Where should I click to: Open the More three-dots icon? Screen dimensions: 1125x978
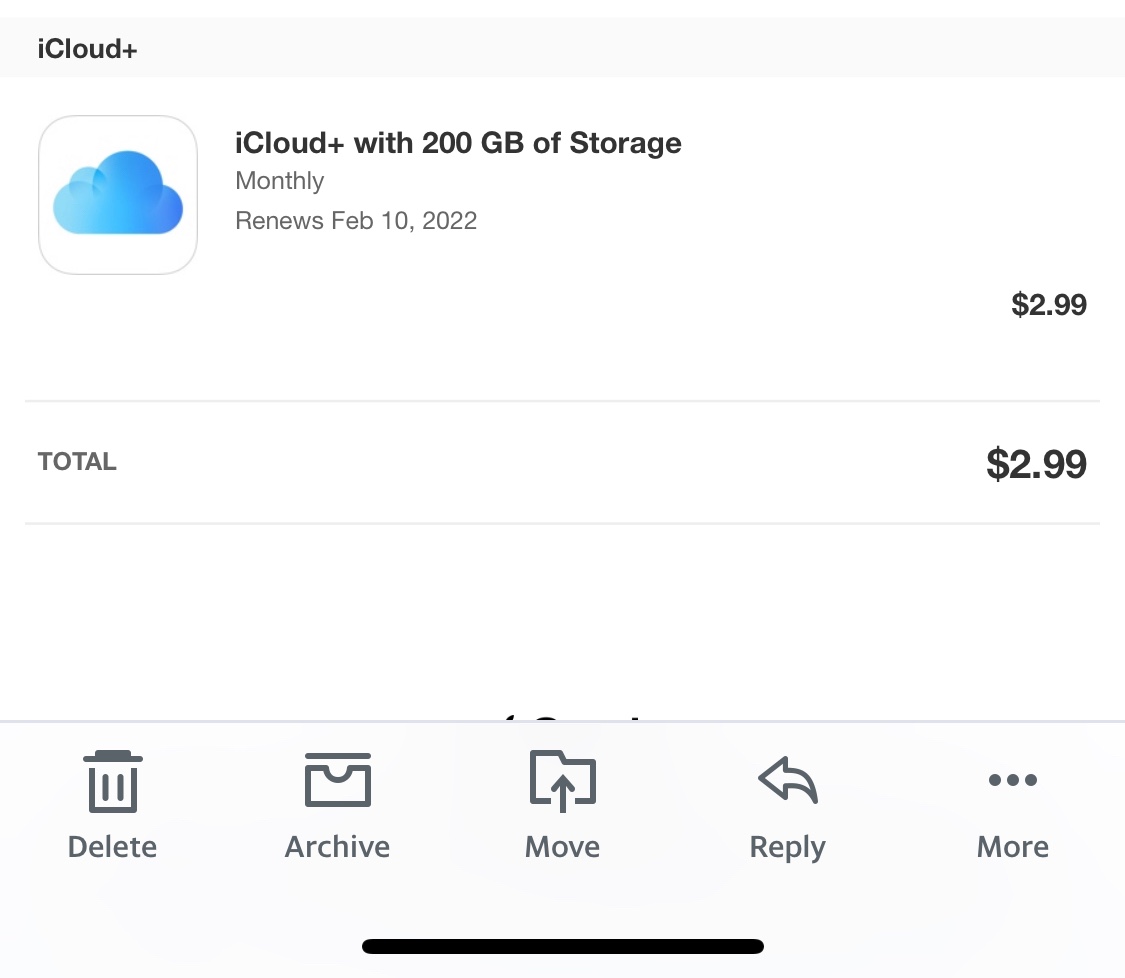[1012, 780]
